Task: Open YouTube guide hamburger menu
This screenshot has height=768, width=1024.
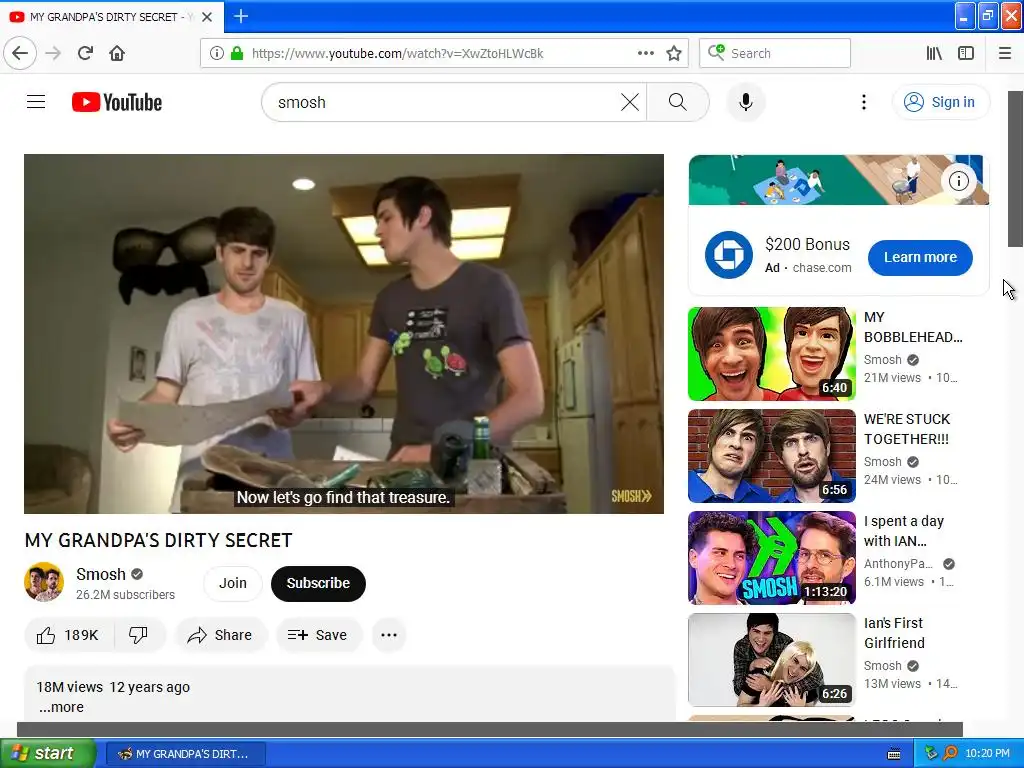Action: point(36,102)
